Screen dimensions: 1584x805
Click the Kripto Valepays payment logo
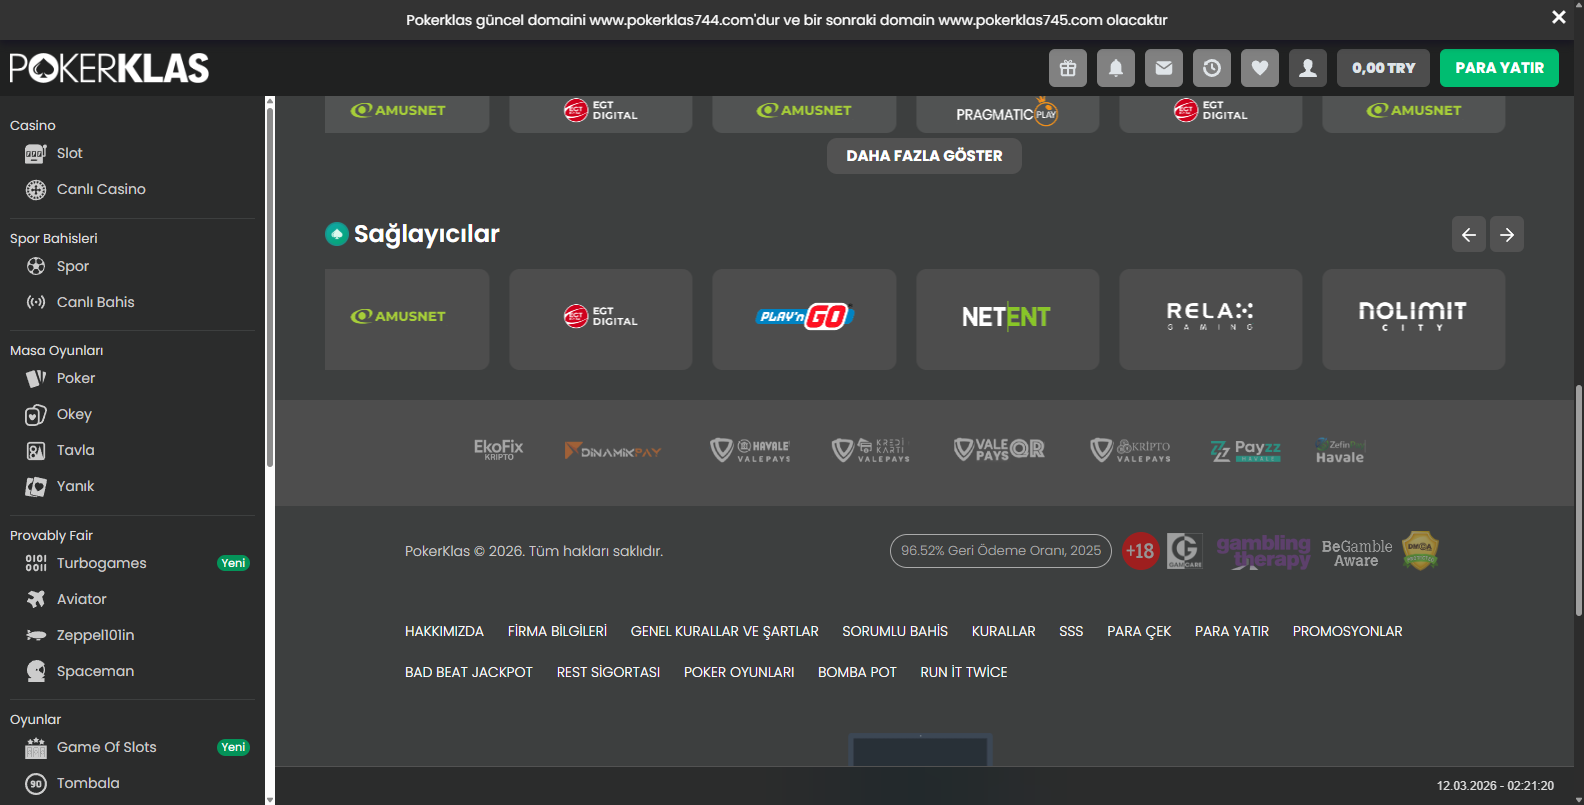tap(1130, 451)
